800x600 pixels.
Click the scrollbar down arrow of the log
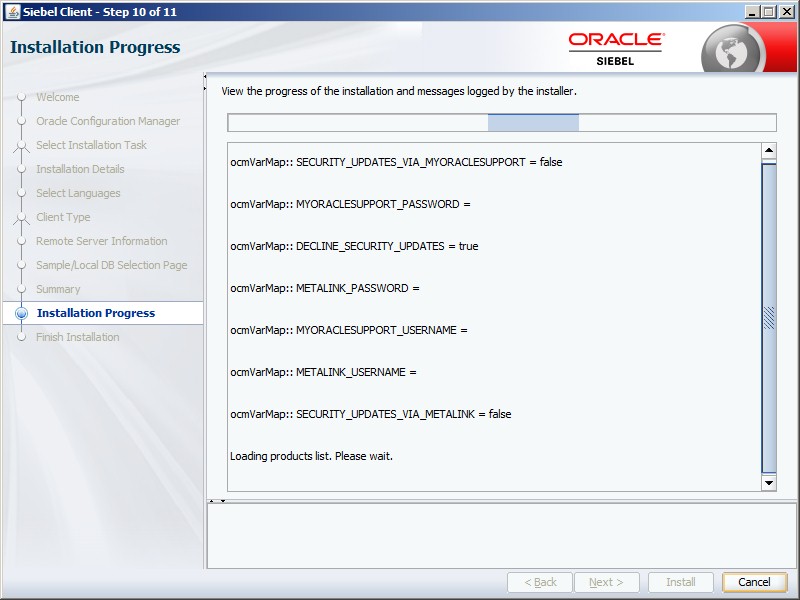coord(768,483)
